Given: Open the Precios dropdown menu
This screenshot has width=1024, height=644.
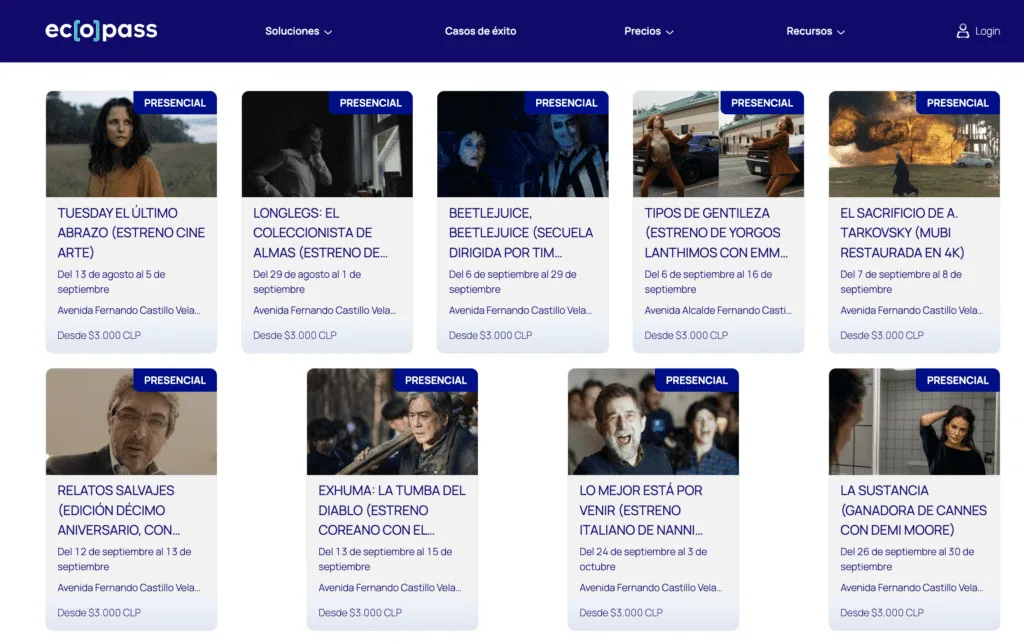Looking at the screenshot, I should pos(649,31).
